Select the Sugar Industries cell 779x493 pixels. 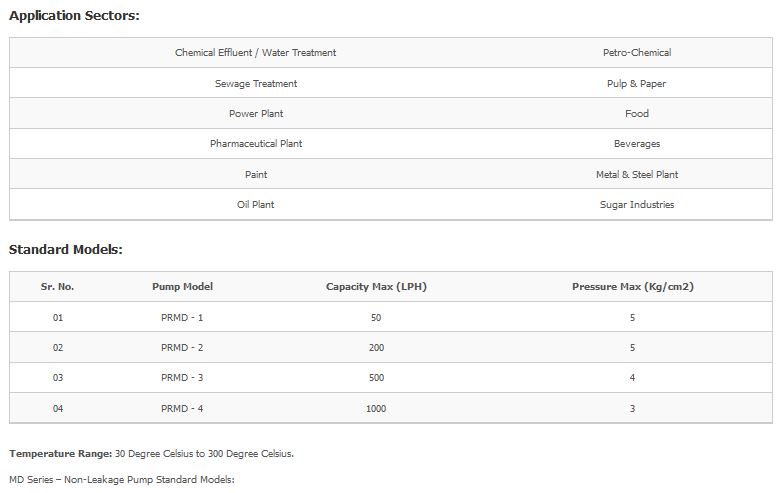tap(636, 205)
